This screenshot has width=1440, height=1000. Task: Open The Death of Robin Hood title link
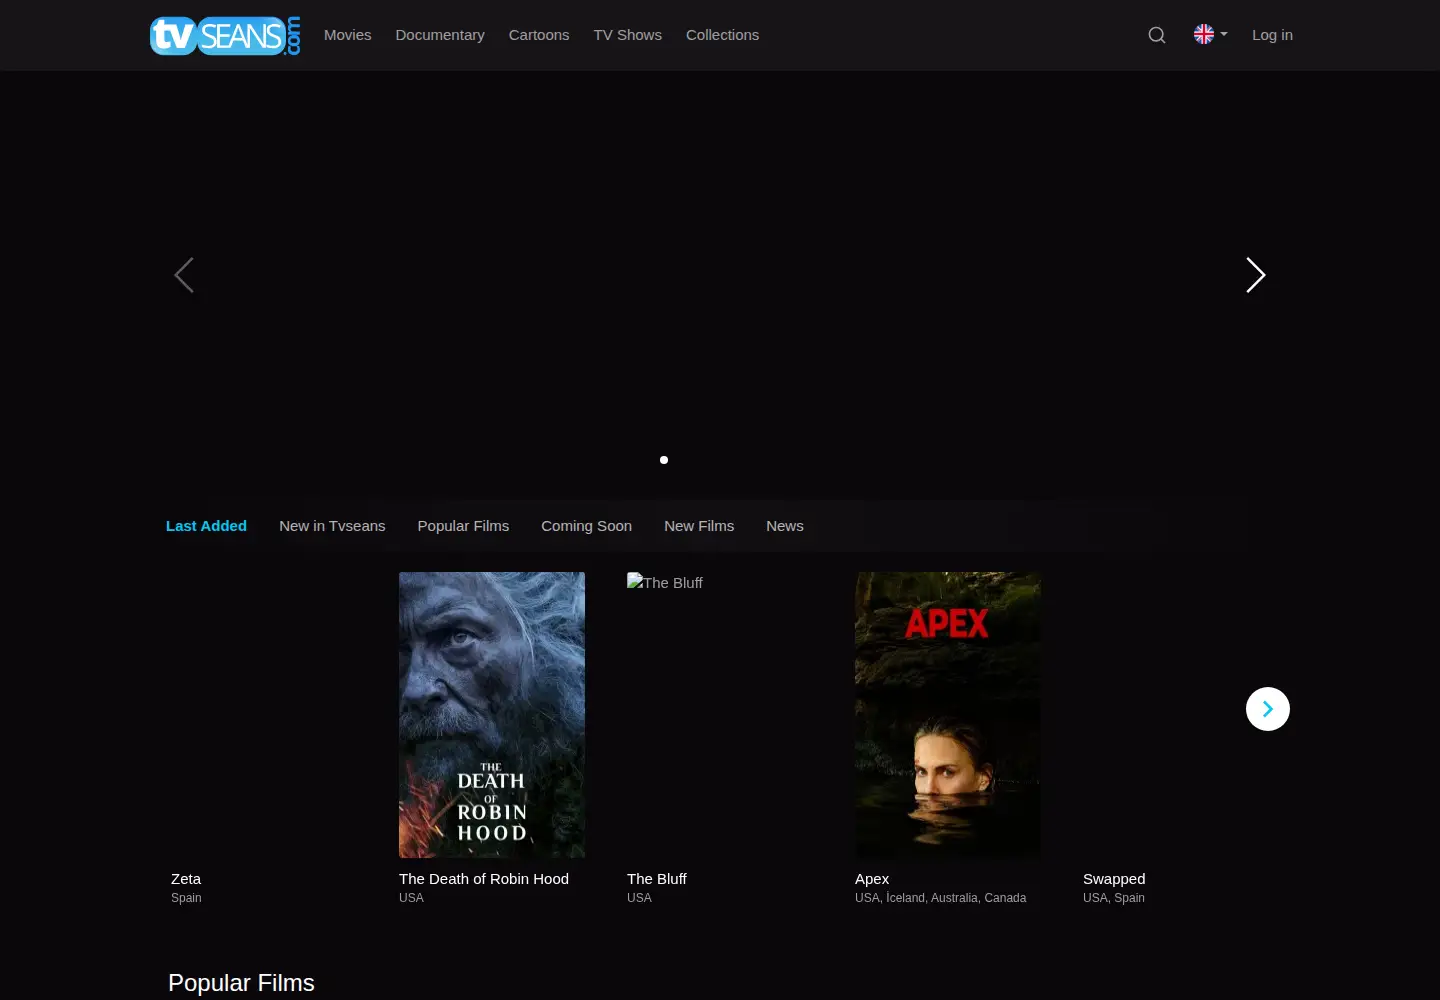pyautogui.click(x=484, y=879)
